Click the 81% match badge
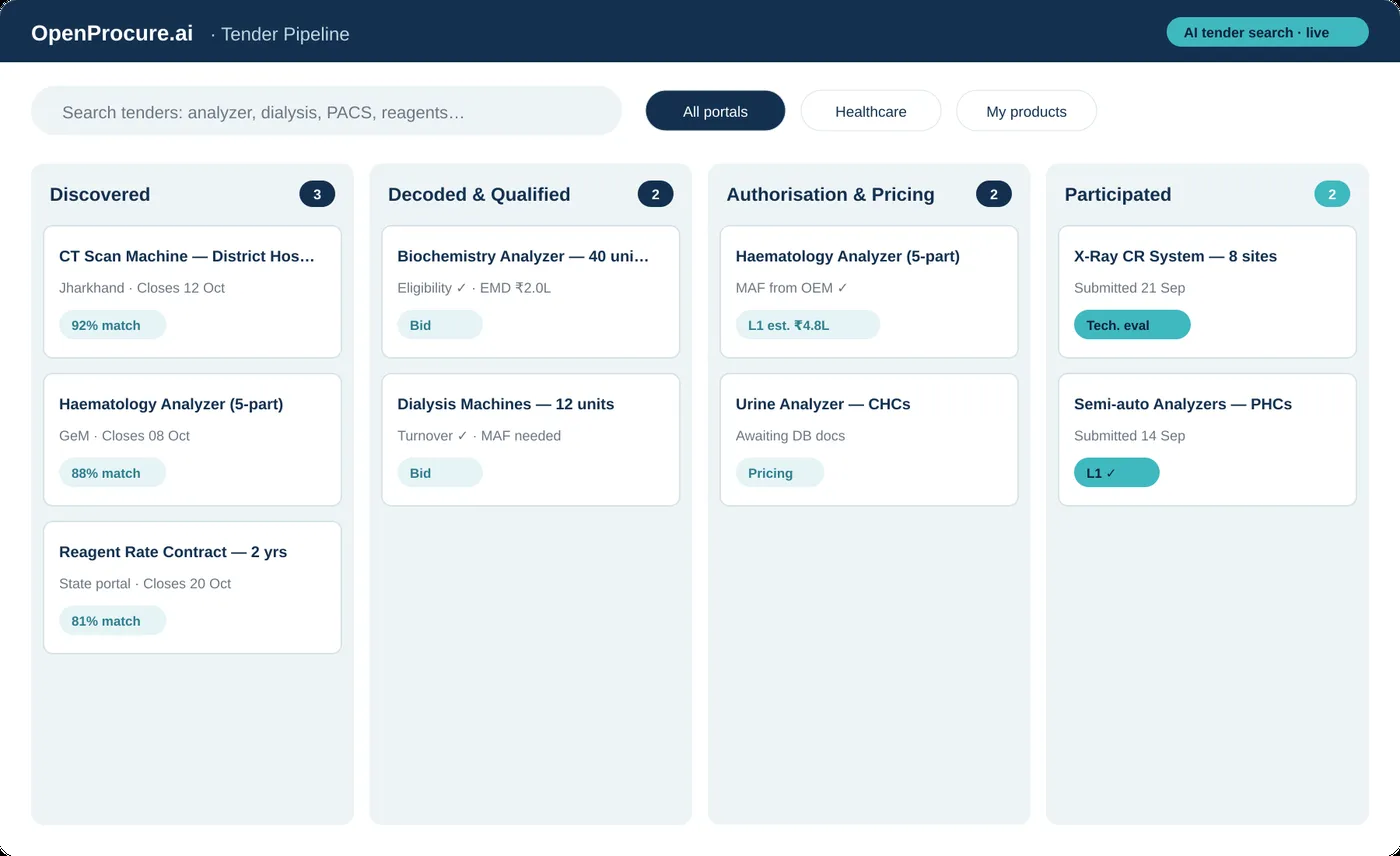Viewport: 1400px width, 856px height. [112, 621]
